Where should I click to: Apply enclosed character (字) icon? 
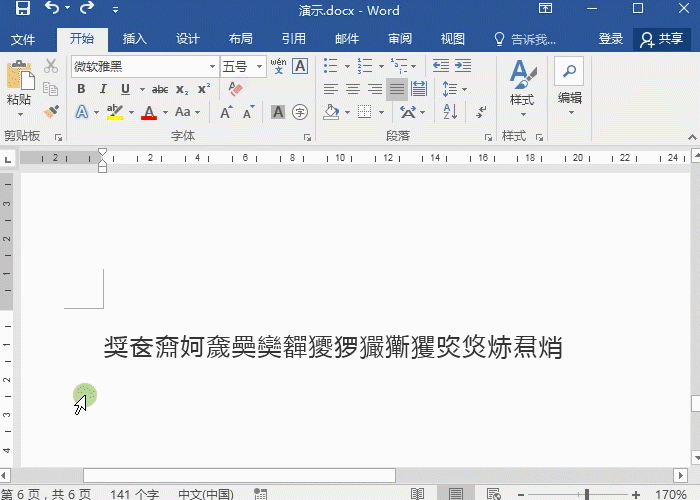tap(300, 112)
